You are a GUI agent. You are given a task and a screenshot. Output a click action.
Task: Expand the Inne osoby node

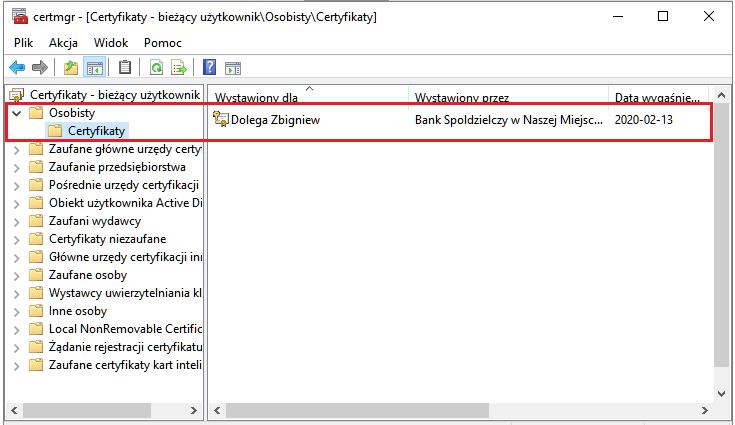point(16,312)
